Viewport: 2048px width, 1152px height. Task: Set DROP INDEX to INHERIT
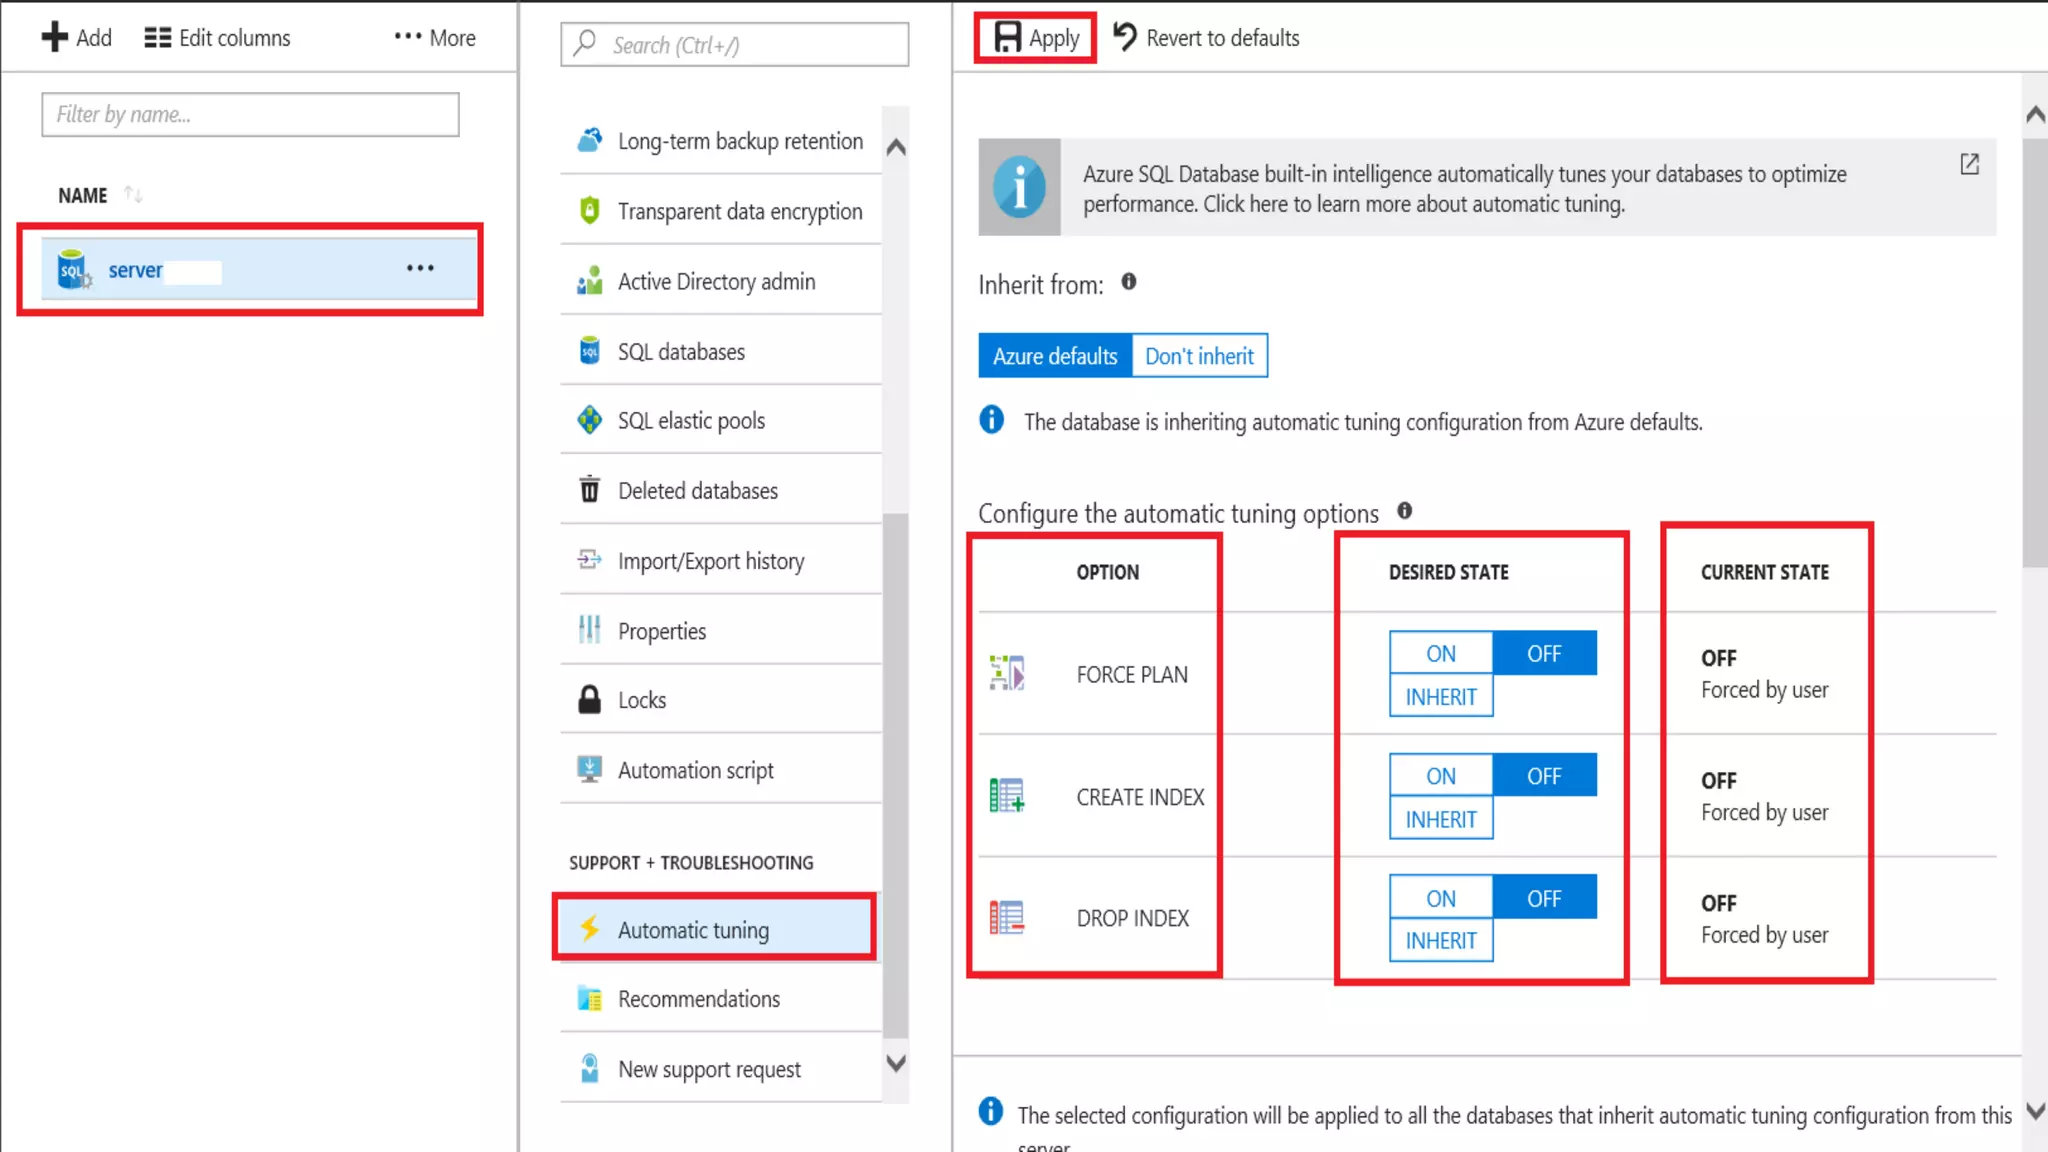1441,940
